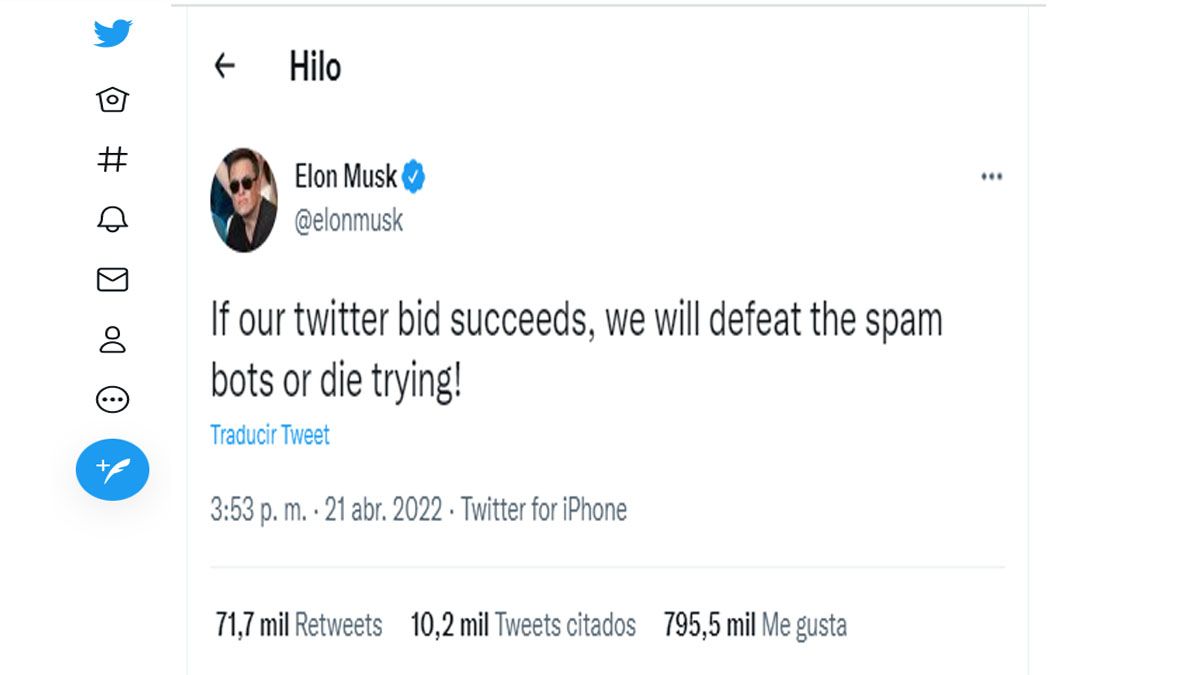Click the Traducir Tweet link

click(269, 435)
